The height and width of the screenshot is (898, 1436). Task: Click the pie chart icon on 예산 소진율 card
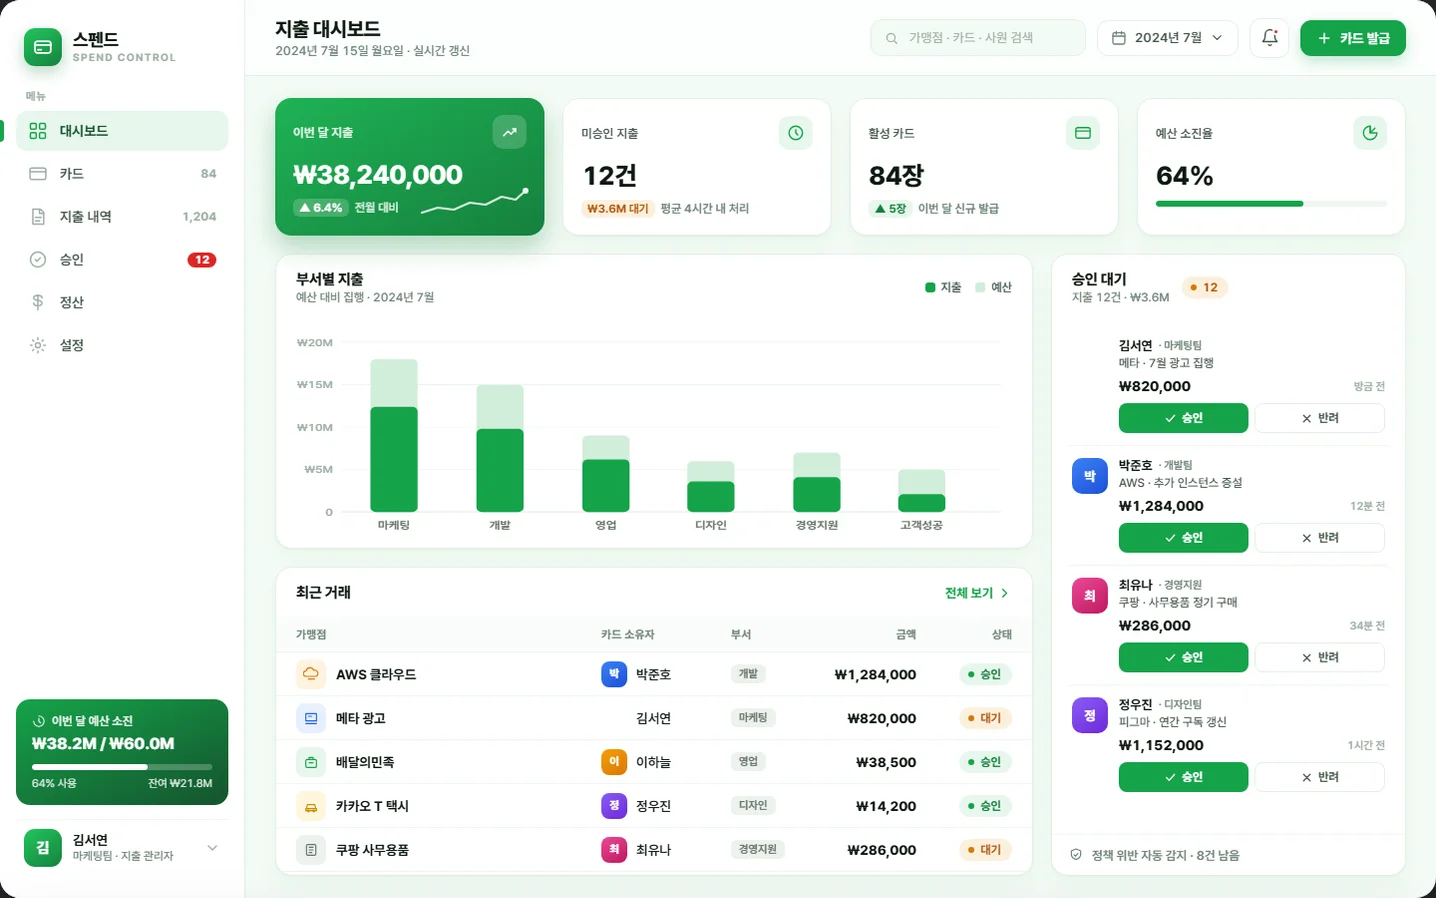pos(1370,133)
